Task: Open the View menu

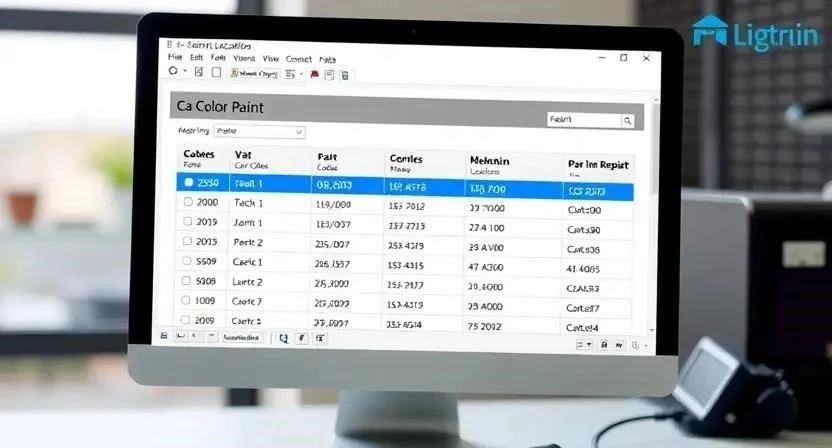Action: pyautogui.click(x=268, y=59)
